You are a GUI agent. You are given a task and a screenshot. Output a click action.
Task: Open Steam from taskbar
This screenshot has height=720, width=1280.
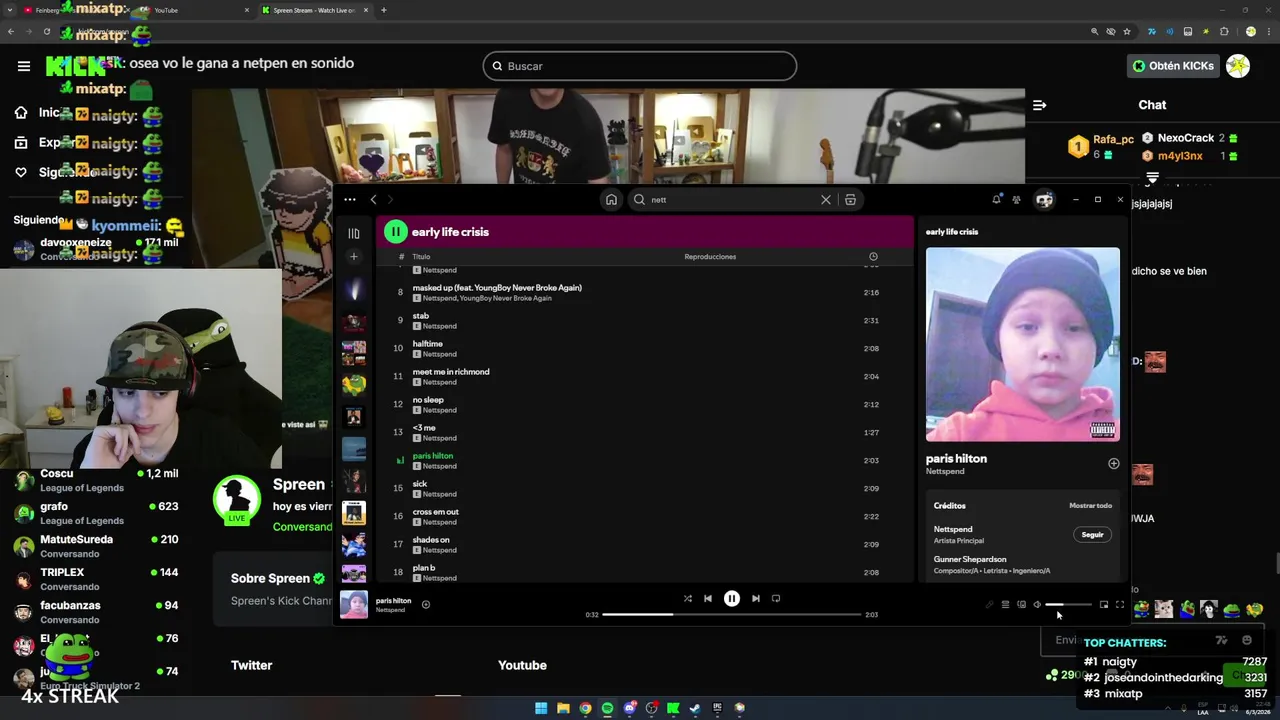coord(695,708)
